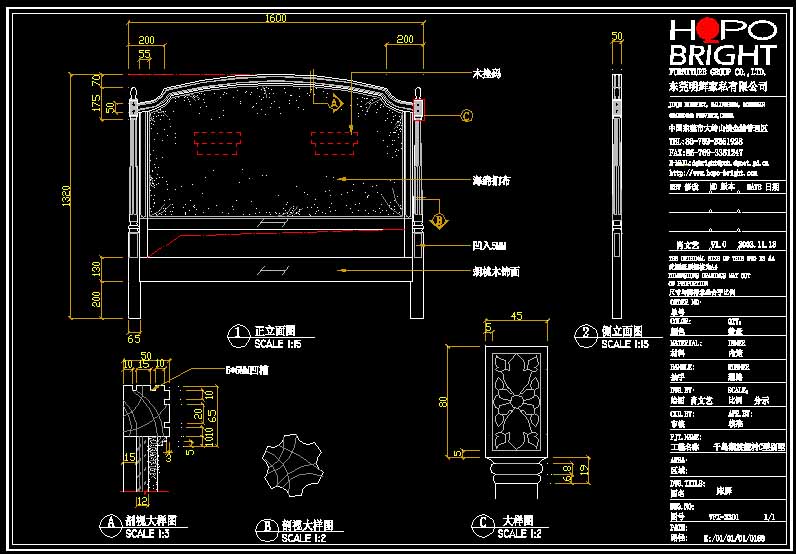Click the TEL phone number in title block
Viewport: 796px width, 554px height.
tap(708, 142)
